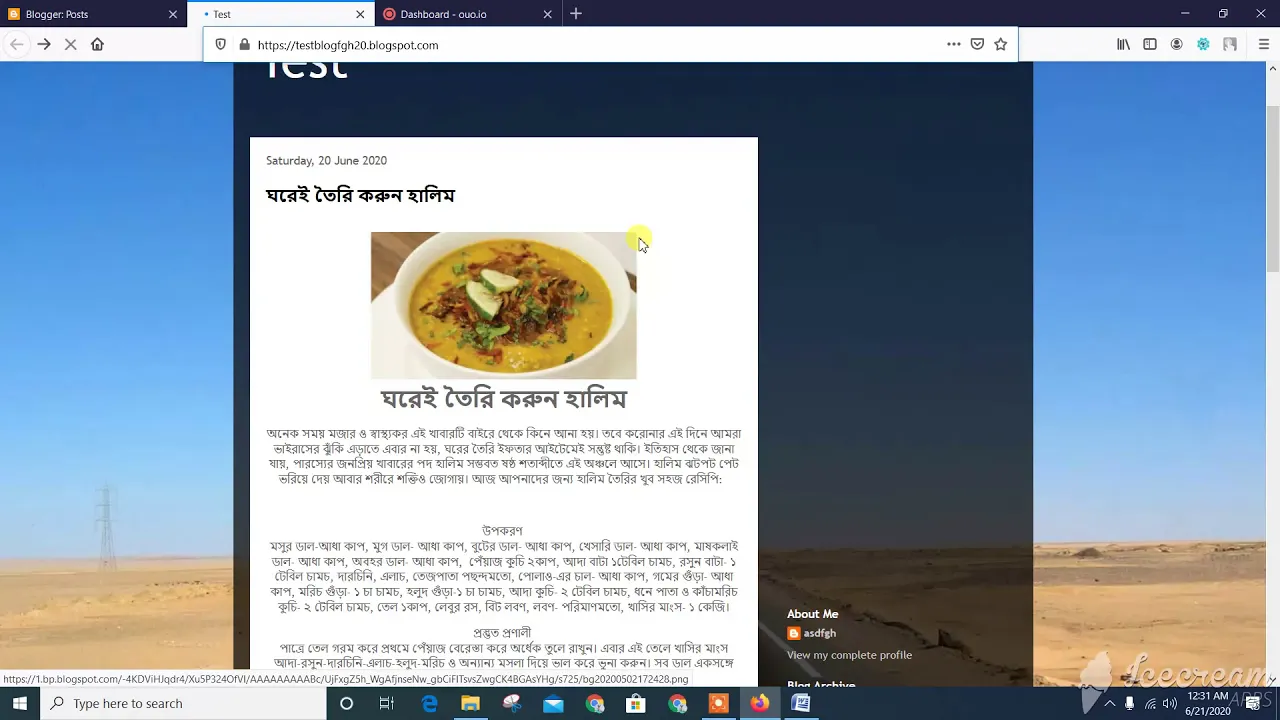Close the Dashboard - ouo.io tab
1280x720 pixels.
[x=547, y=14]
